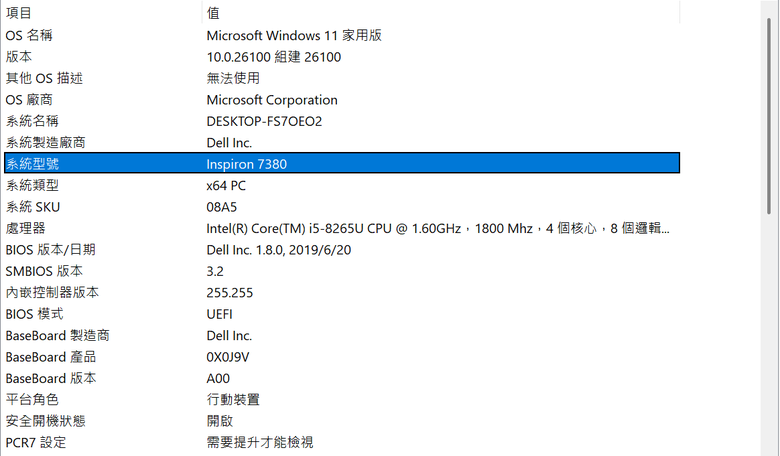Image resolution: width=780 pixels, height=456 pixels.
Task: Click the 項目 column header
Action: 102,12
